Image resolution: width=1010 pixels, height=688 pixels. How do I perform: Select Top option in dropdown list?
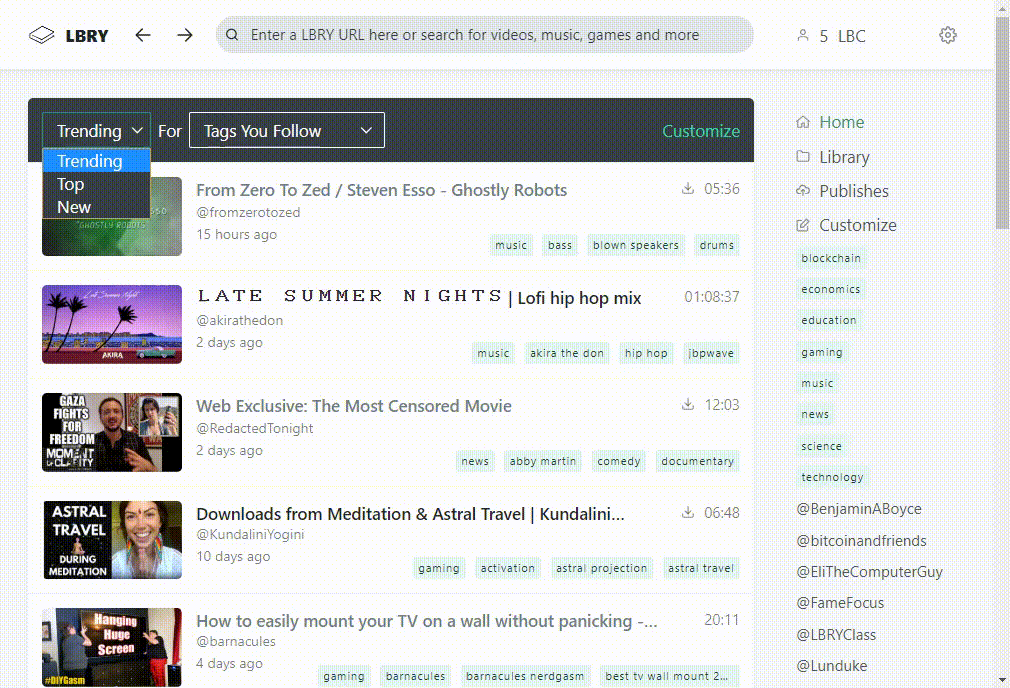tap(97, 184)
